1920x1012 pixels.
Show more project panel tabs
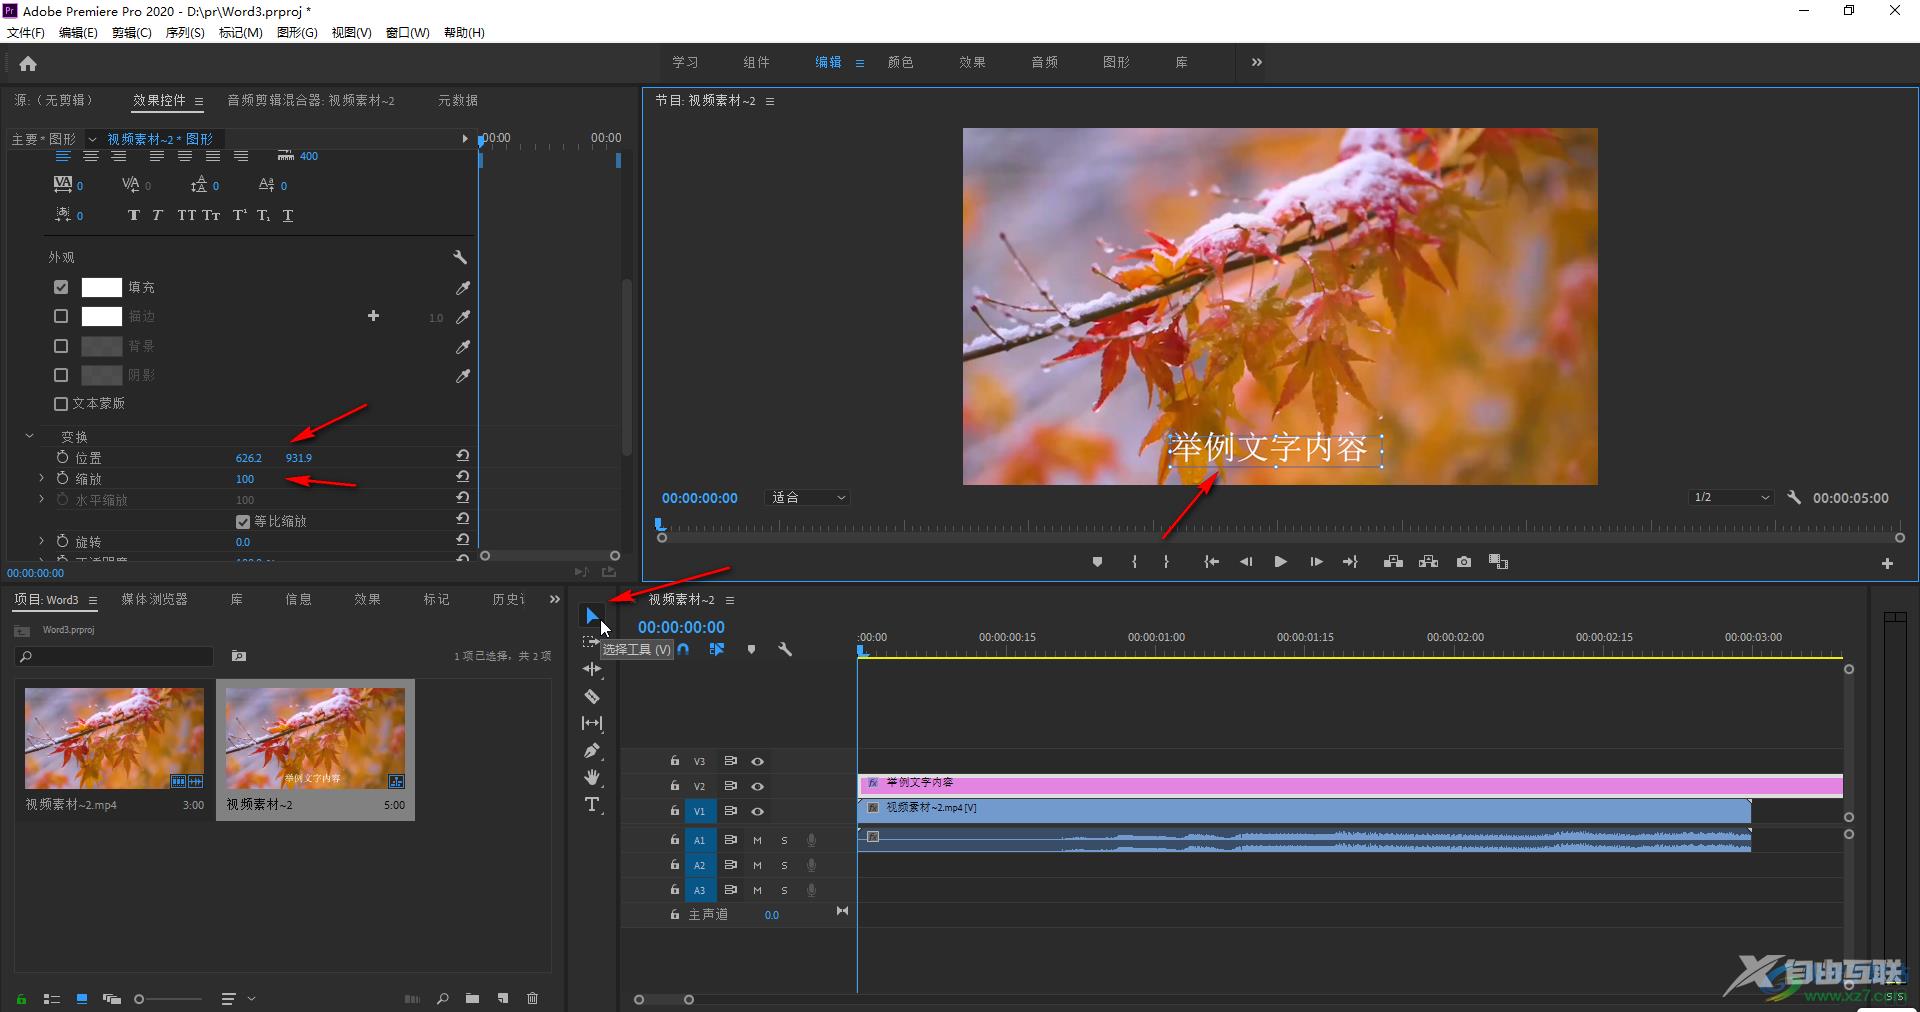pos(554,599)
